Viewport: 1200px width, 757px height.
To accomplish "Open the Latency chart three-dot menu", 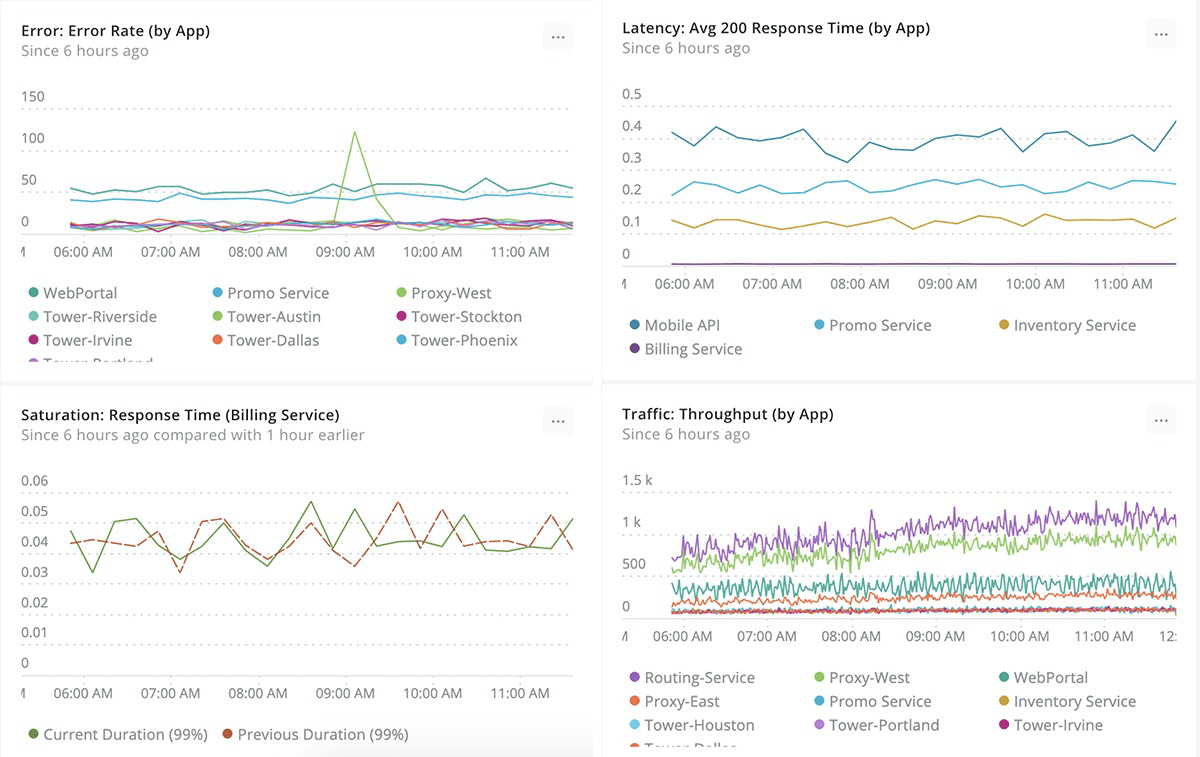I will pyautogui.click(x=1160, y=35).
